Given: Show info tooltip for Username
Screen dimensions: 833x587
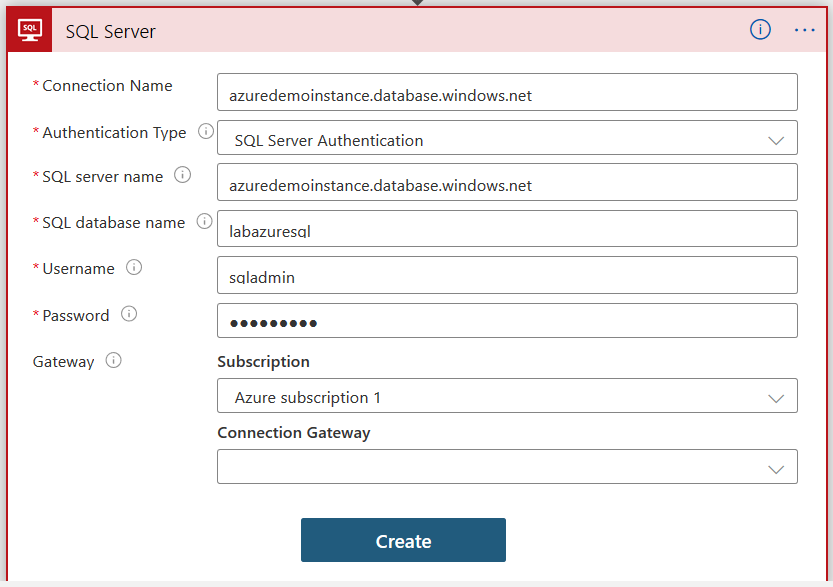Looking at the screenshot, I should tap(134, 268).
